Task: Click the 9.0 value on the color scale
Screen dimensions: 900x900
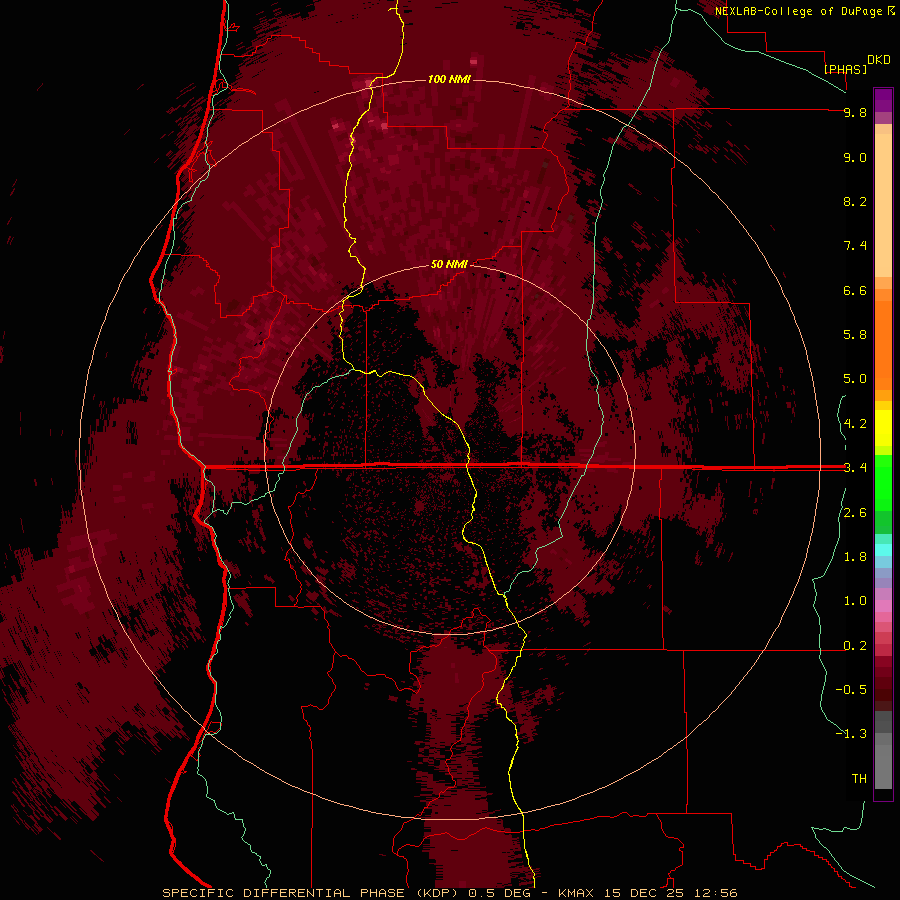Action: 855,158
